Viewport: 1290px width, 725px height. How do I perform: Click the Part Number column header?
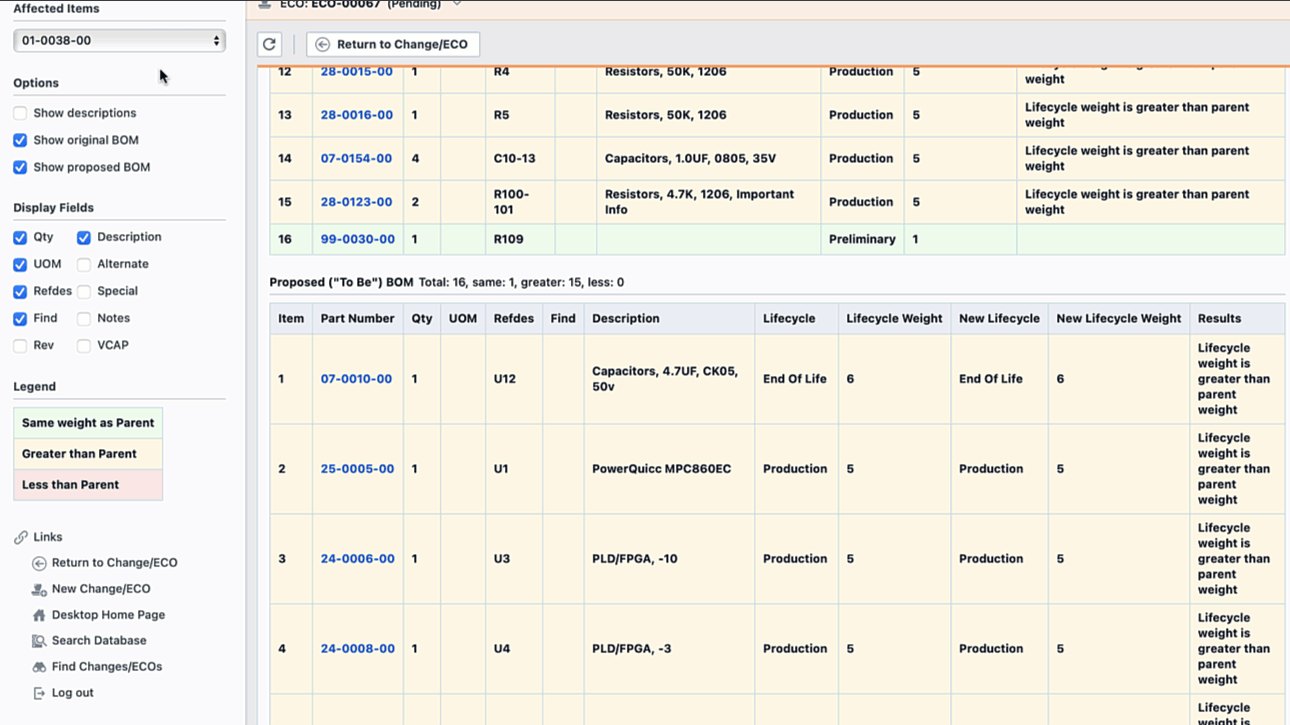click(357, 318)
